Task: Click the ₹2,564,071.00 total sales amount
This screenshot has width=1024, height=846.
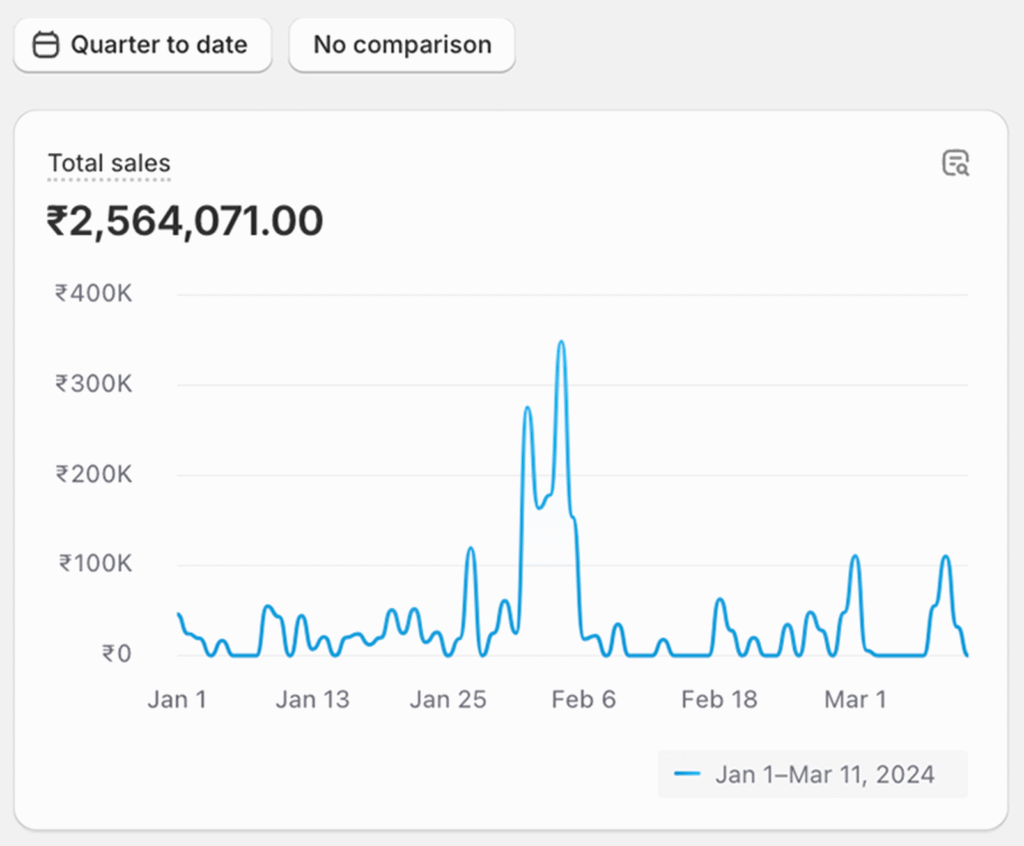Action: pyautogui.click(x=185, y=221)
